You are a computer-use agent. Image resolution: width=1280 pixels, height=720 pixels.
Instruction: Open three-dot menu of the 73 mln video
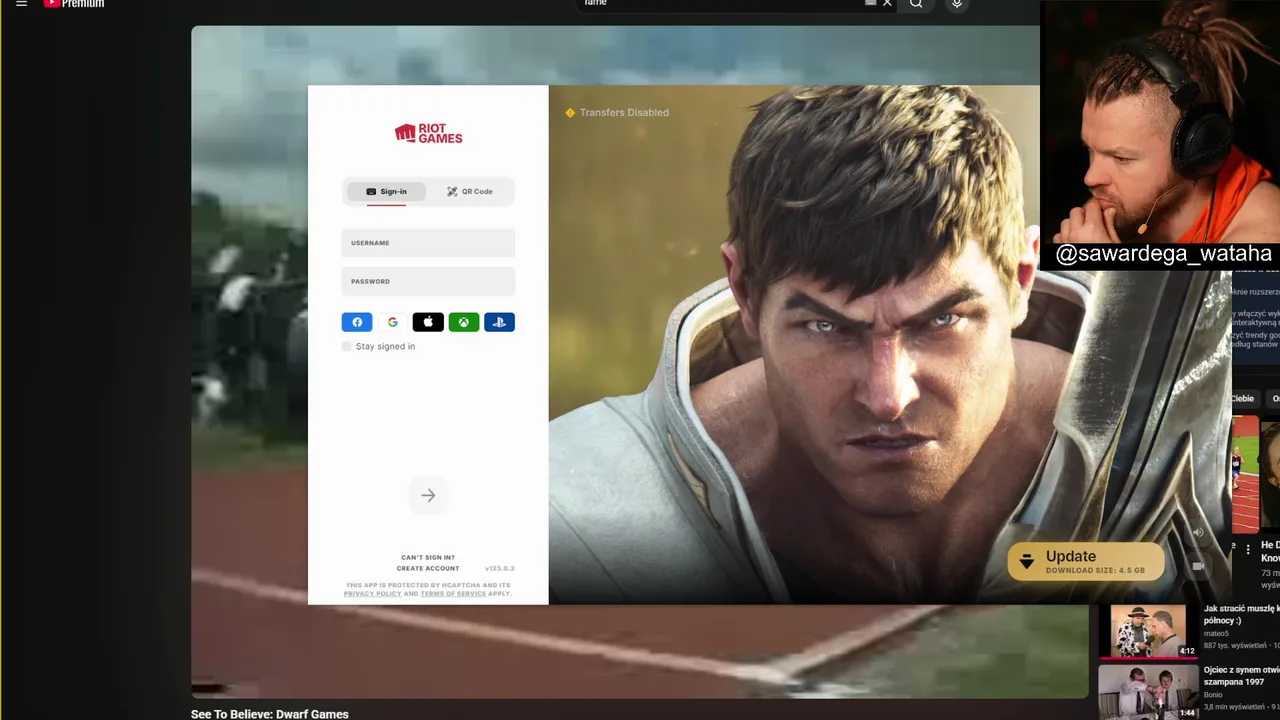pos(1247,550)
